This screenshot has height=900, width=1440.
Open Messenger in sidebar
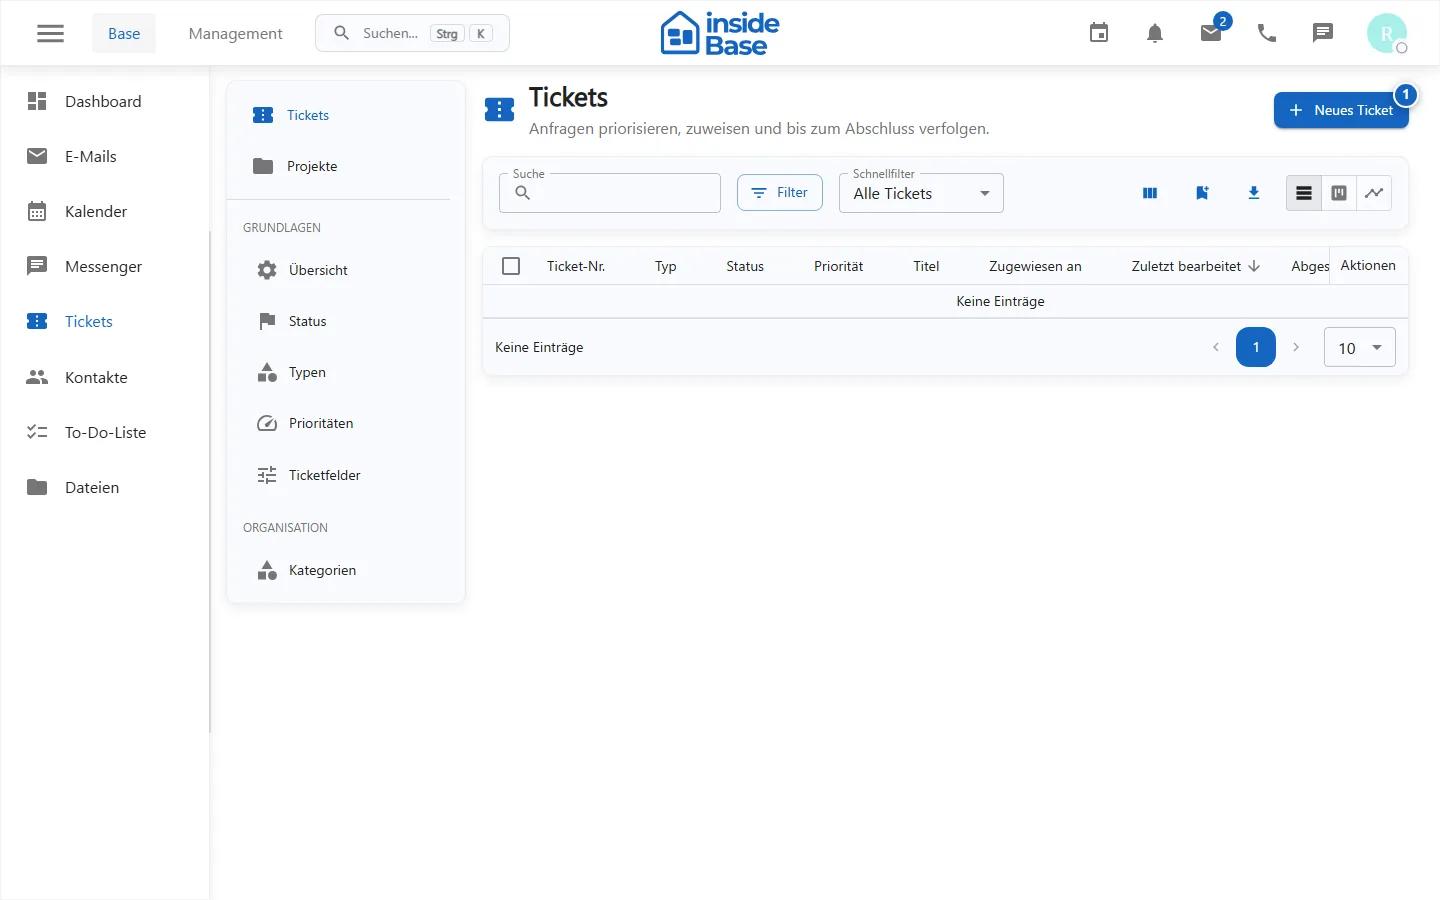pyautogui.click(x=104, y=266)
